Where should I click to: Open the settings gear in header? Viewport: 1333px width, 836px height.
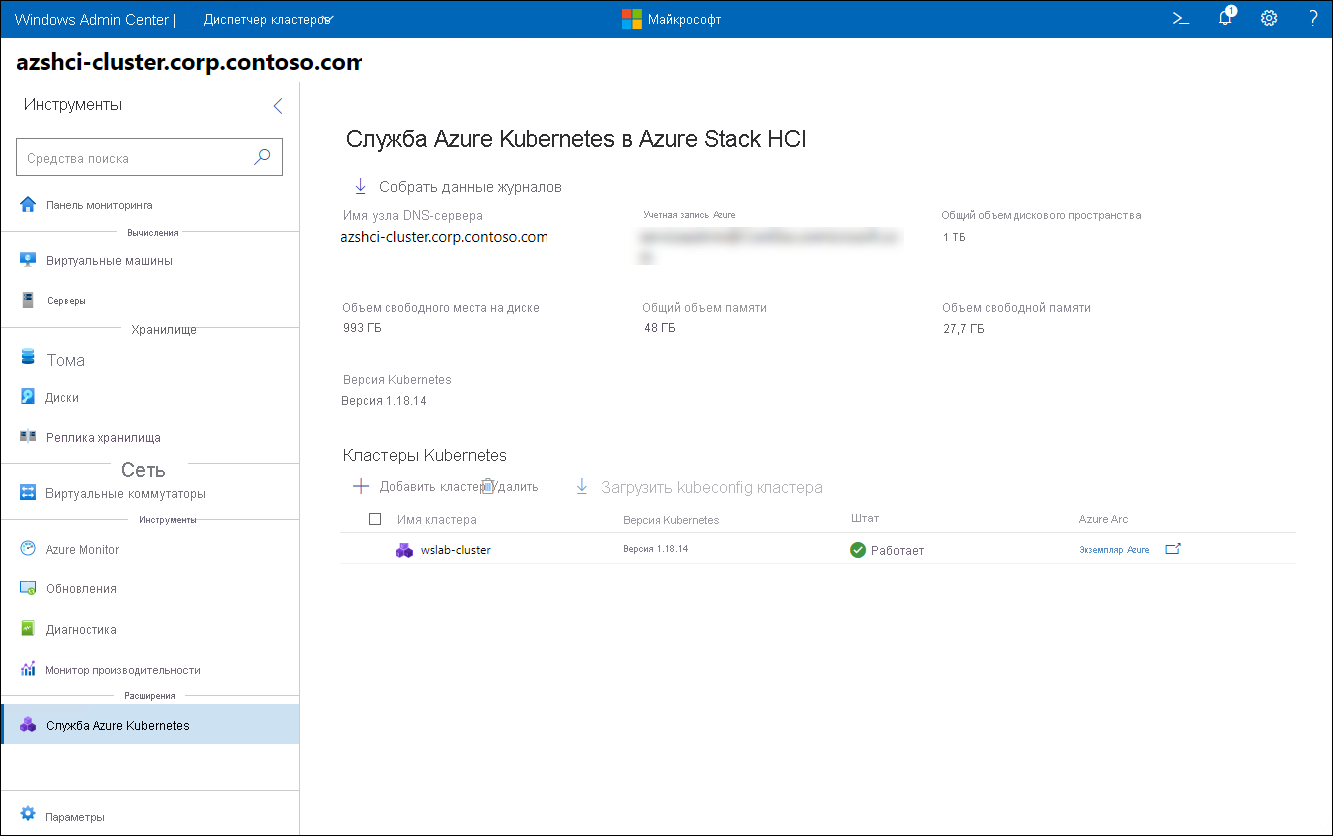point(1269,18)
